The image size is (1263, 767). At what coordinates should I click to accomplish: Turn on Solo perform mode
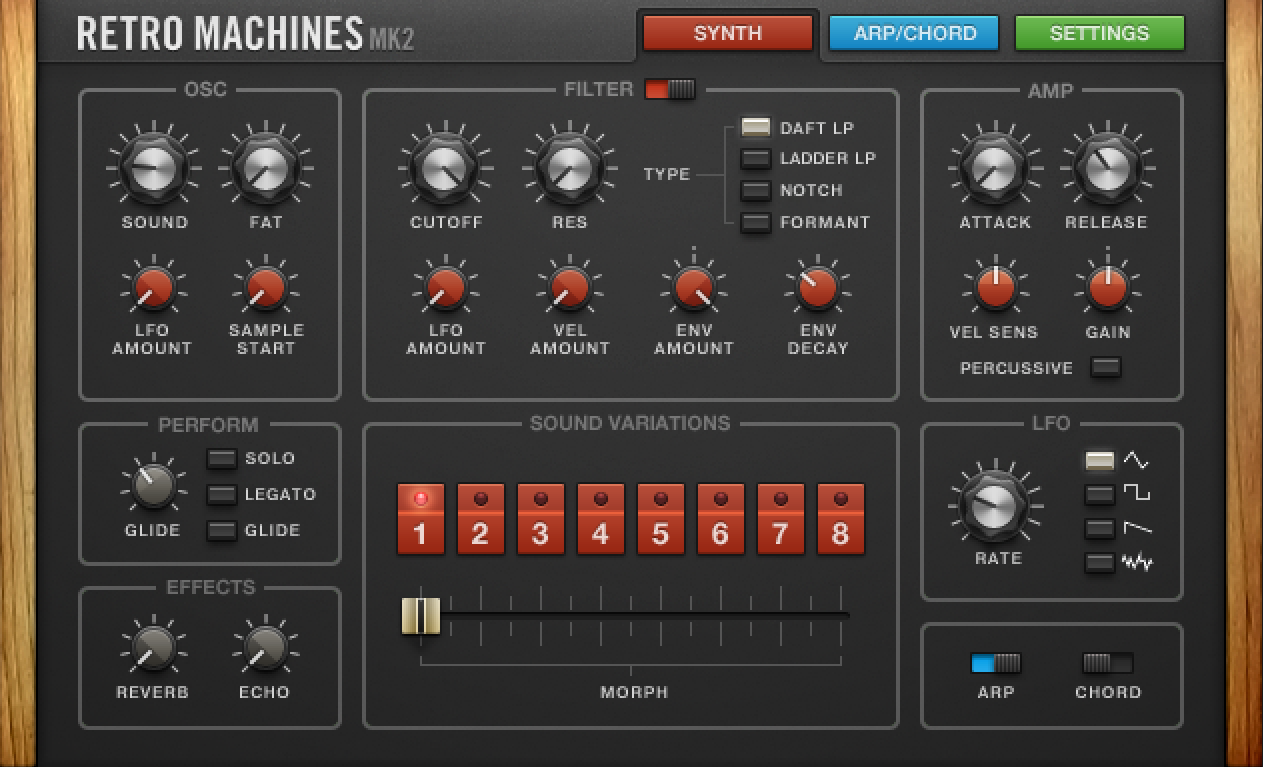[222, 459]
